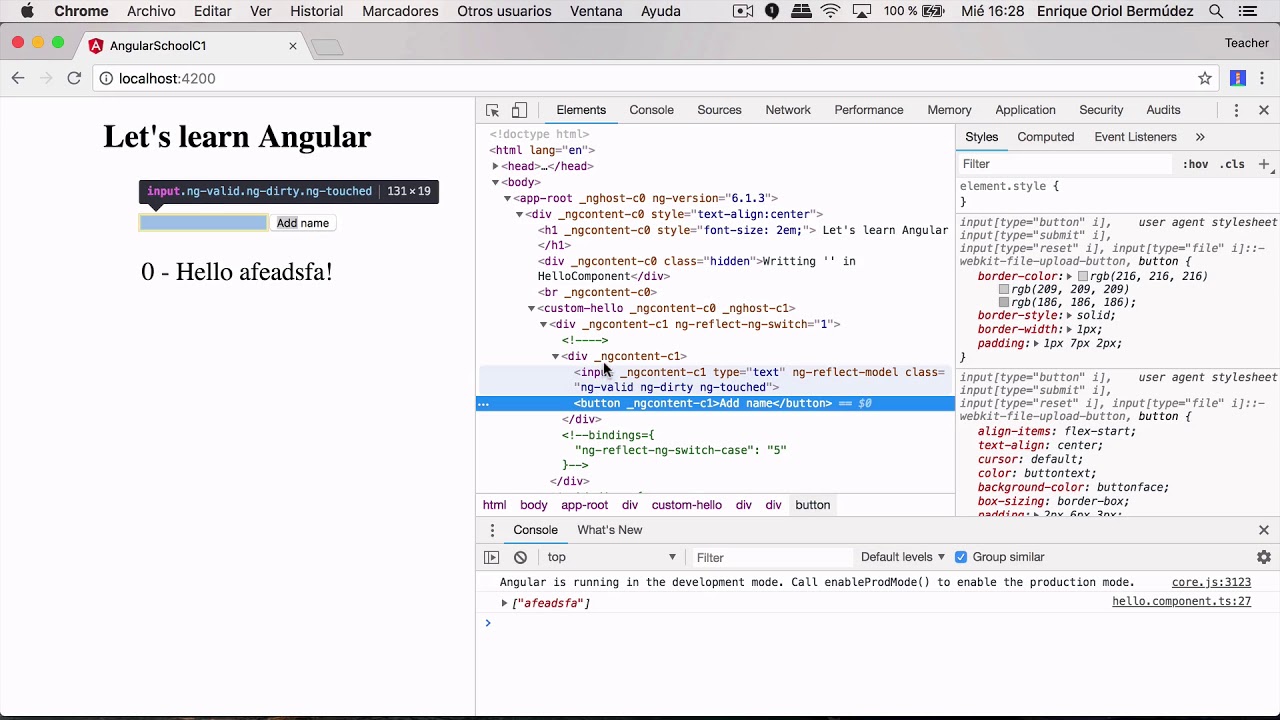Switch to the Console tab
This screenshot has height=720, width=1280.
[651, 110]
